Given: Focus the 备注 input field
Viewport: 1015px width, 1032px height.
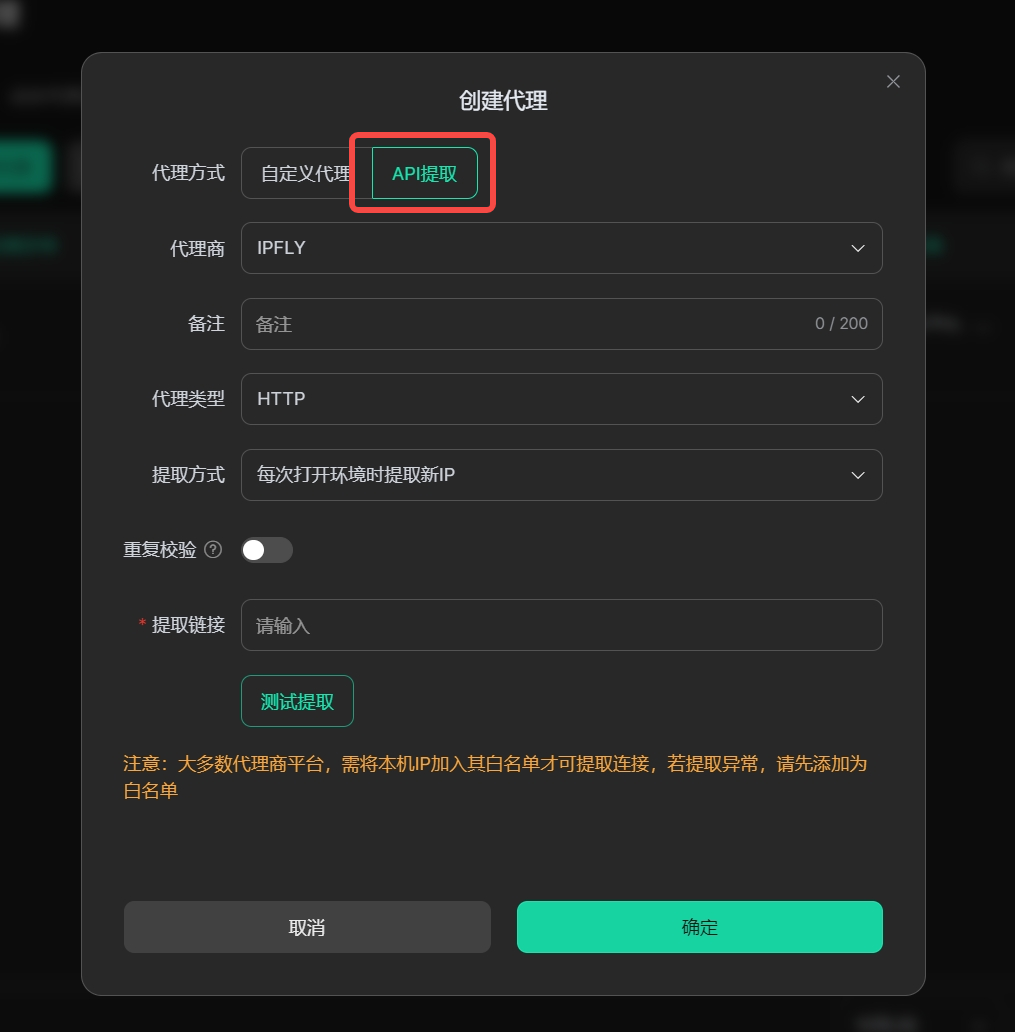Looking at the screenshot, I should tap(561, 324).
